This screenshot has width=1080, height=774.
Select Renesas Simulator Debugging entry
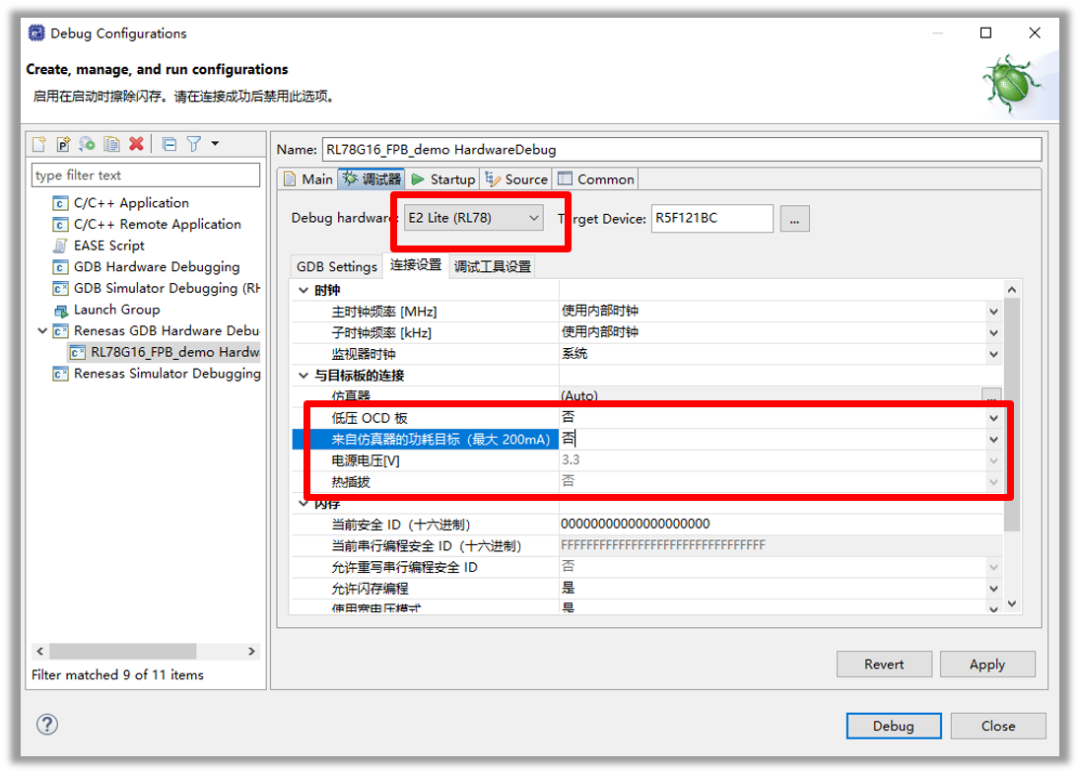point(167,374)
